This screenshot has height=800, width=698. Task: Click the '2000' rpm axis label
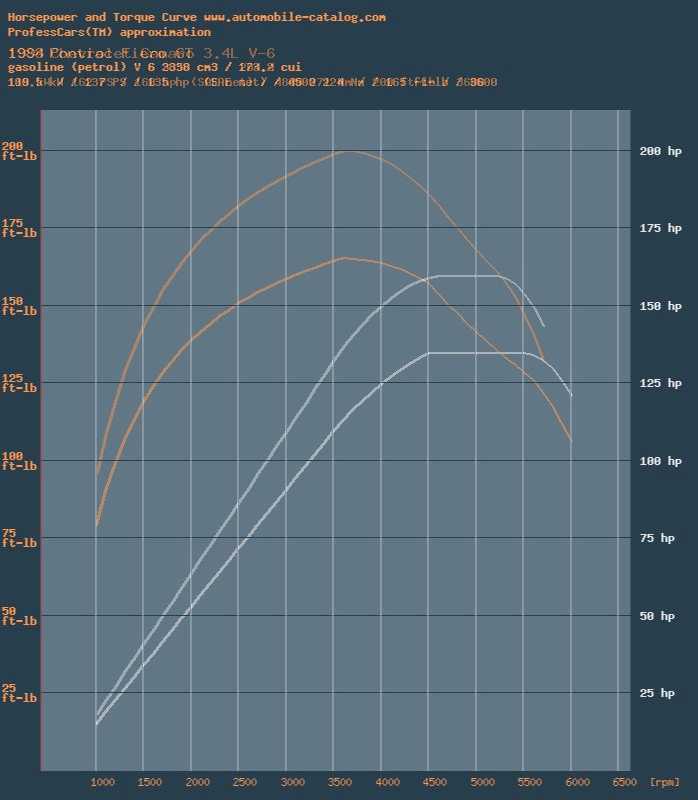pyautogui.click(x=197, y=782)
